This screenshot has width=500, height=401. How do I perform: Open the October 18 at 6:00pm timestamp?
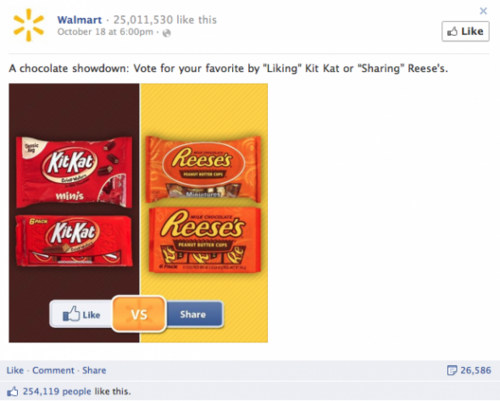coord(105,32)
